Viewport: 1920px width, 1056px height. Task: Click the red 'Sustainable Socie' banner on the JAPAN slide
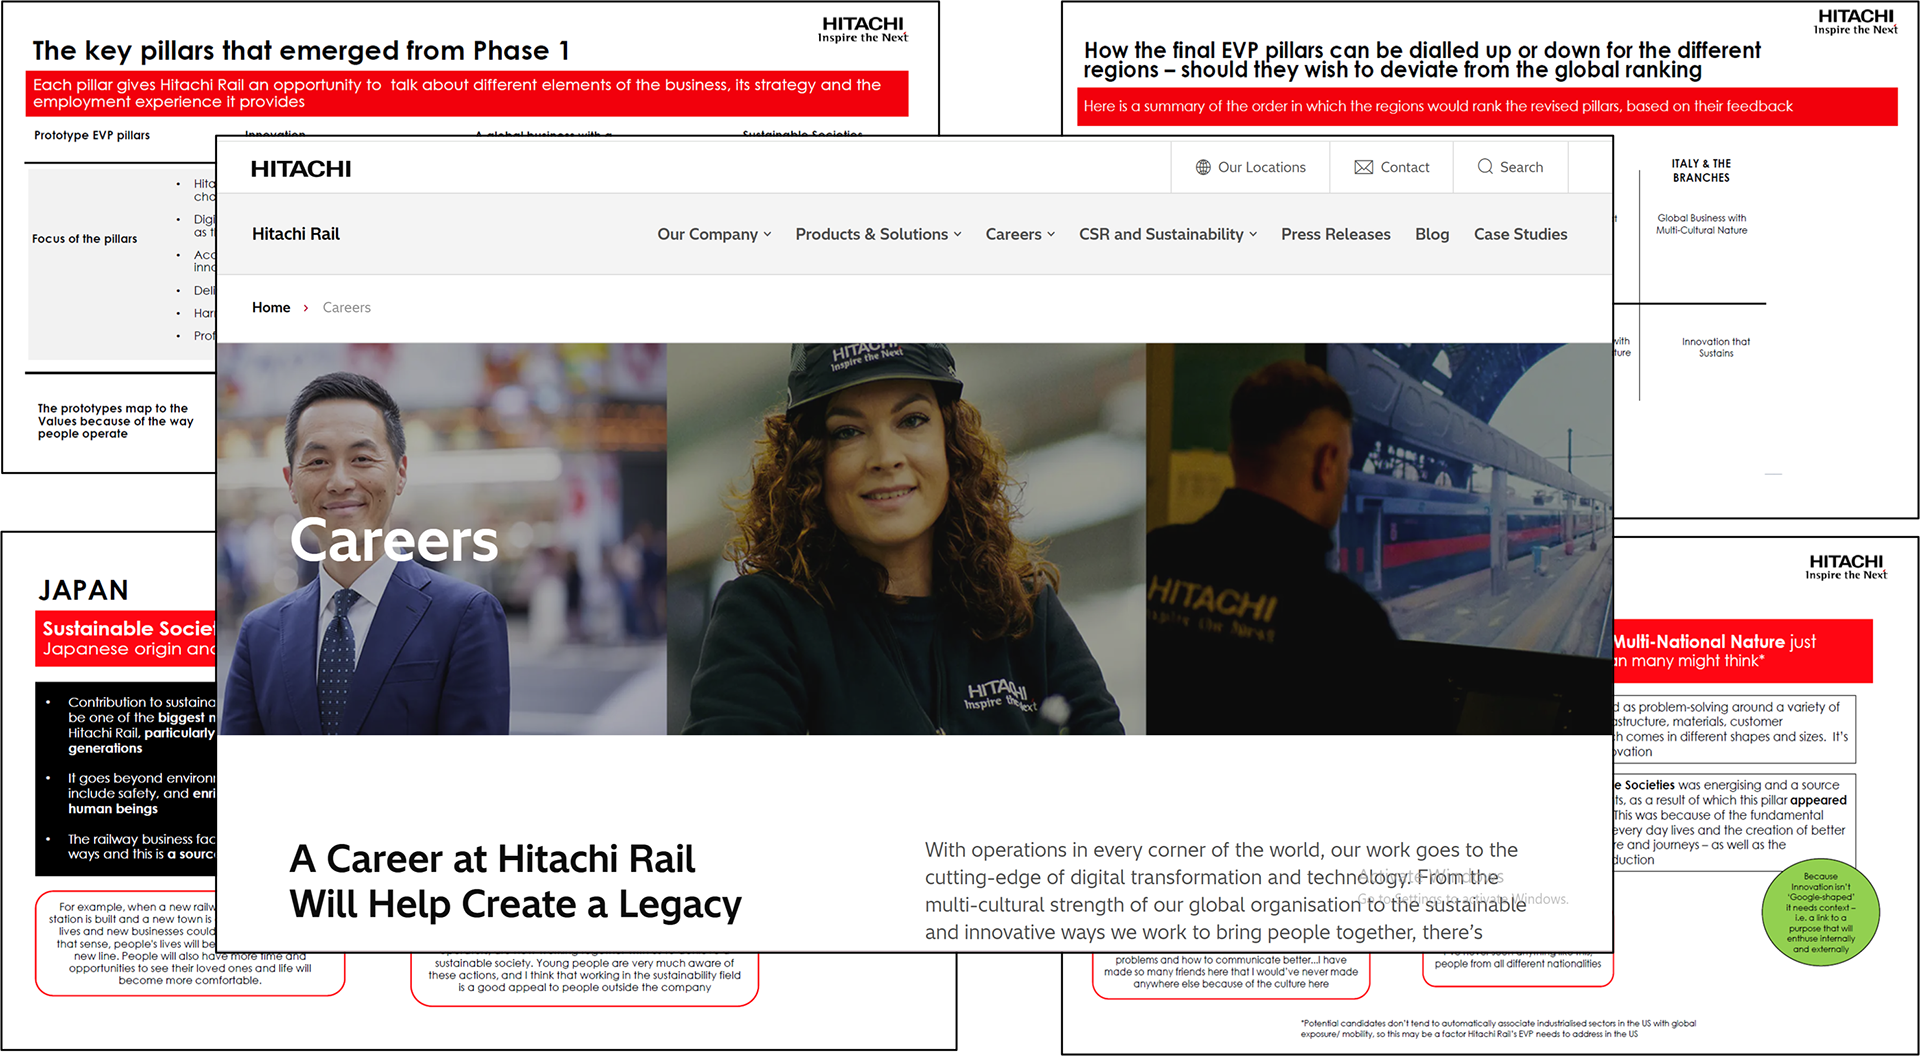(126, 638)
